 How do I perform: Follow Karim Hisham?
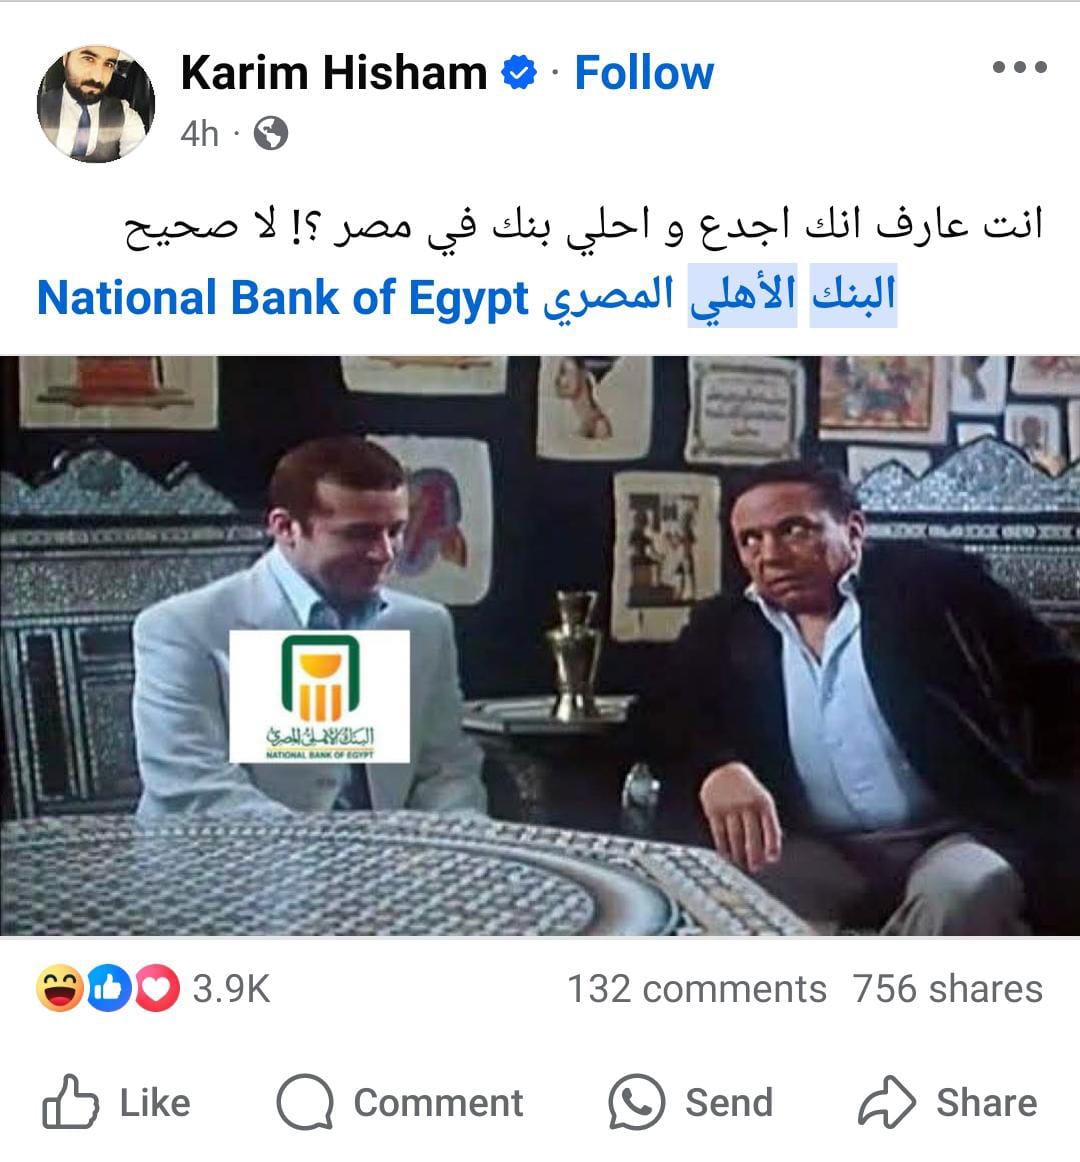(643, 73)
